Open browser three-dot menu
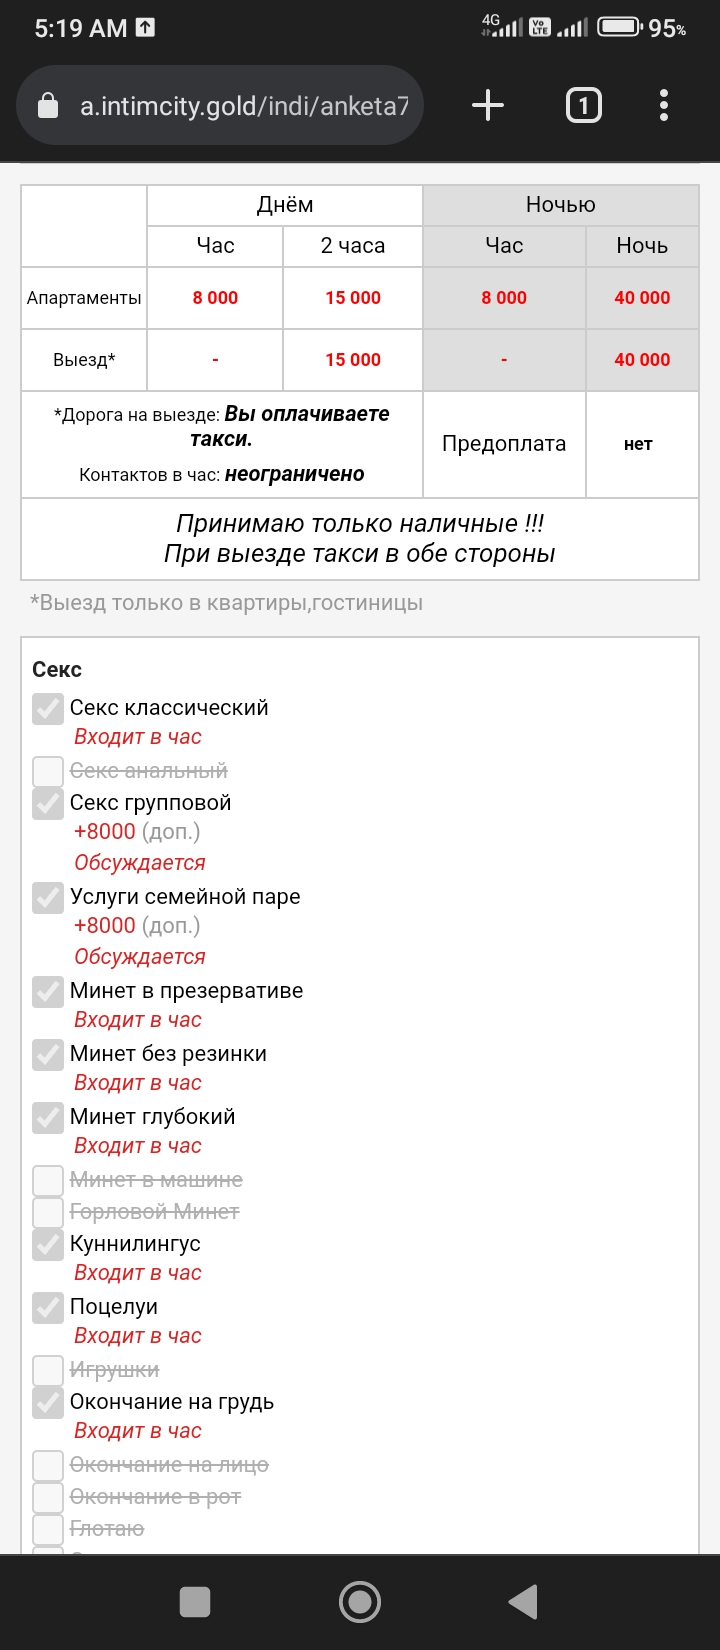The height and width of the screenshot is (1650, 720). (664, 105)
